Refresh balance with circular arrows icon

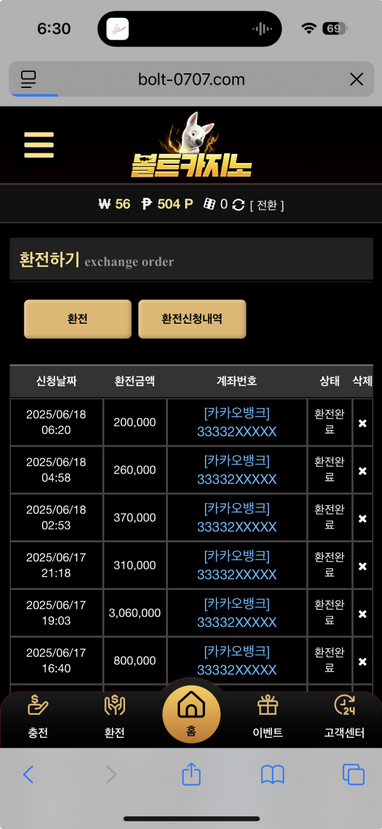tap(239, 205)
